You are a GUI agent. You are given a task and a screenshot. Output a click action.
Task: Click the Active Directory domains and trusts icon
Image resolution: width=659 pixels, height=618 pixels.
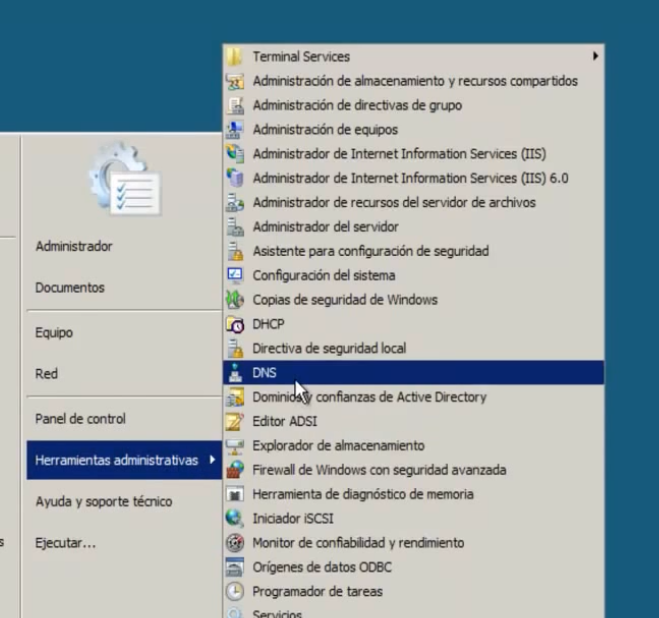point(235,397)
